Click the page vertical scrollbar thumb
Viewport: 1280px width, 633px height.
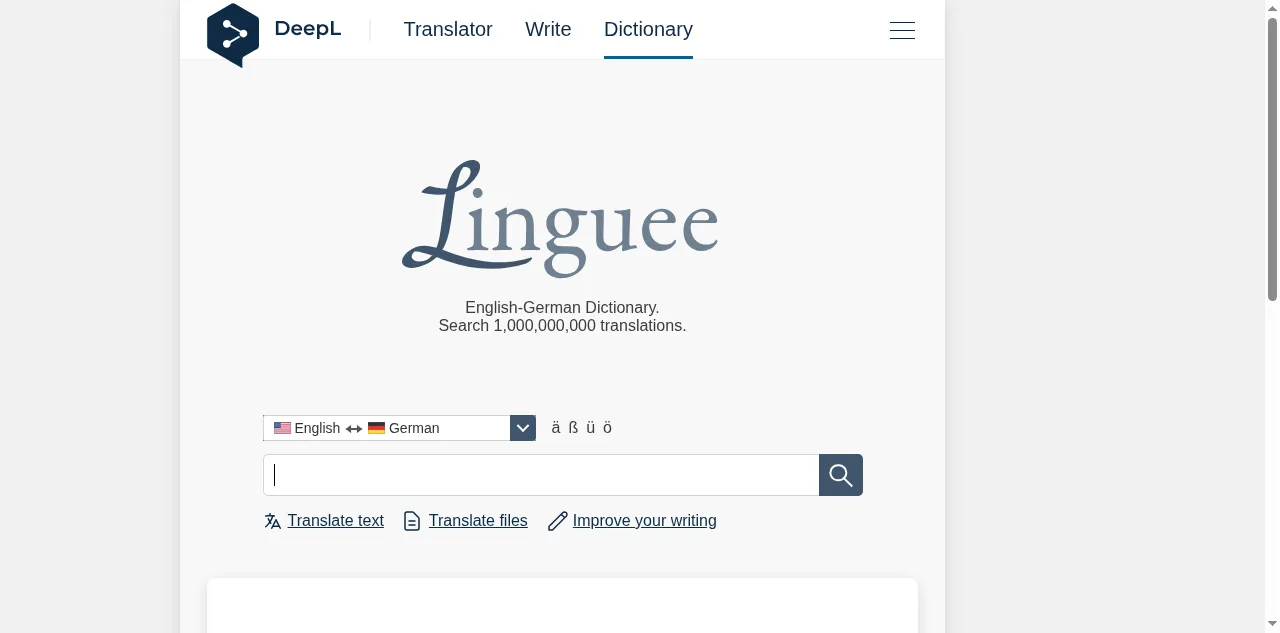[1272, 159]
